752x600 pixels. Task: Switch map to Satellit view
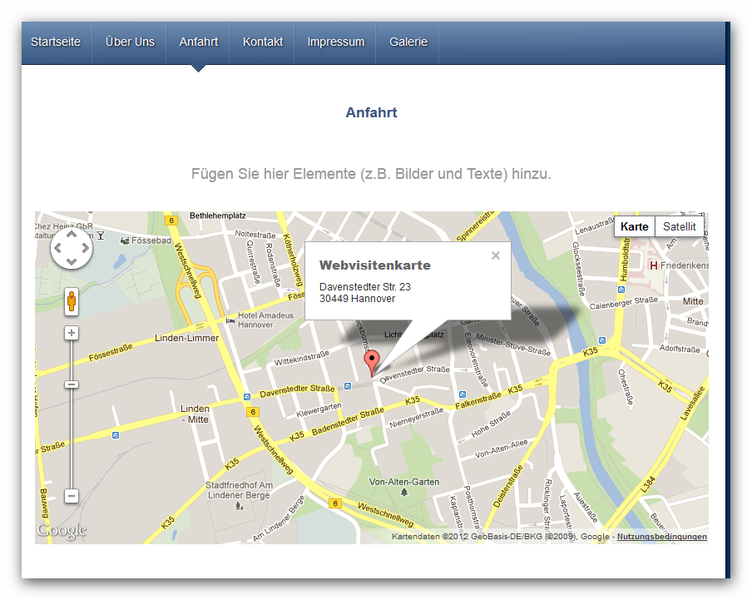point(679,226)
